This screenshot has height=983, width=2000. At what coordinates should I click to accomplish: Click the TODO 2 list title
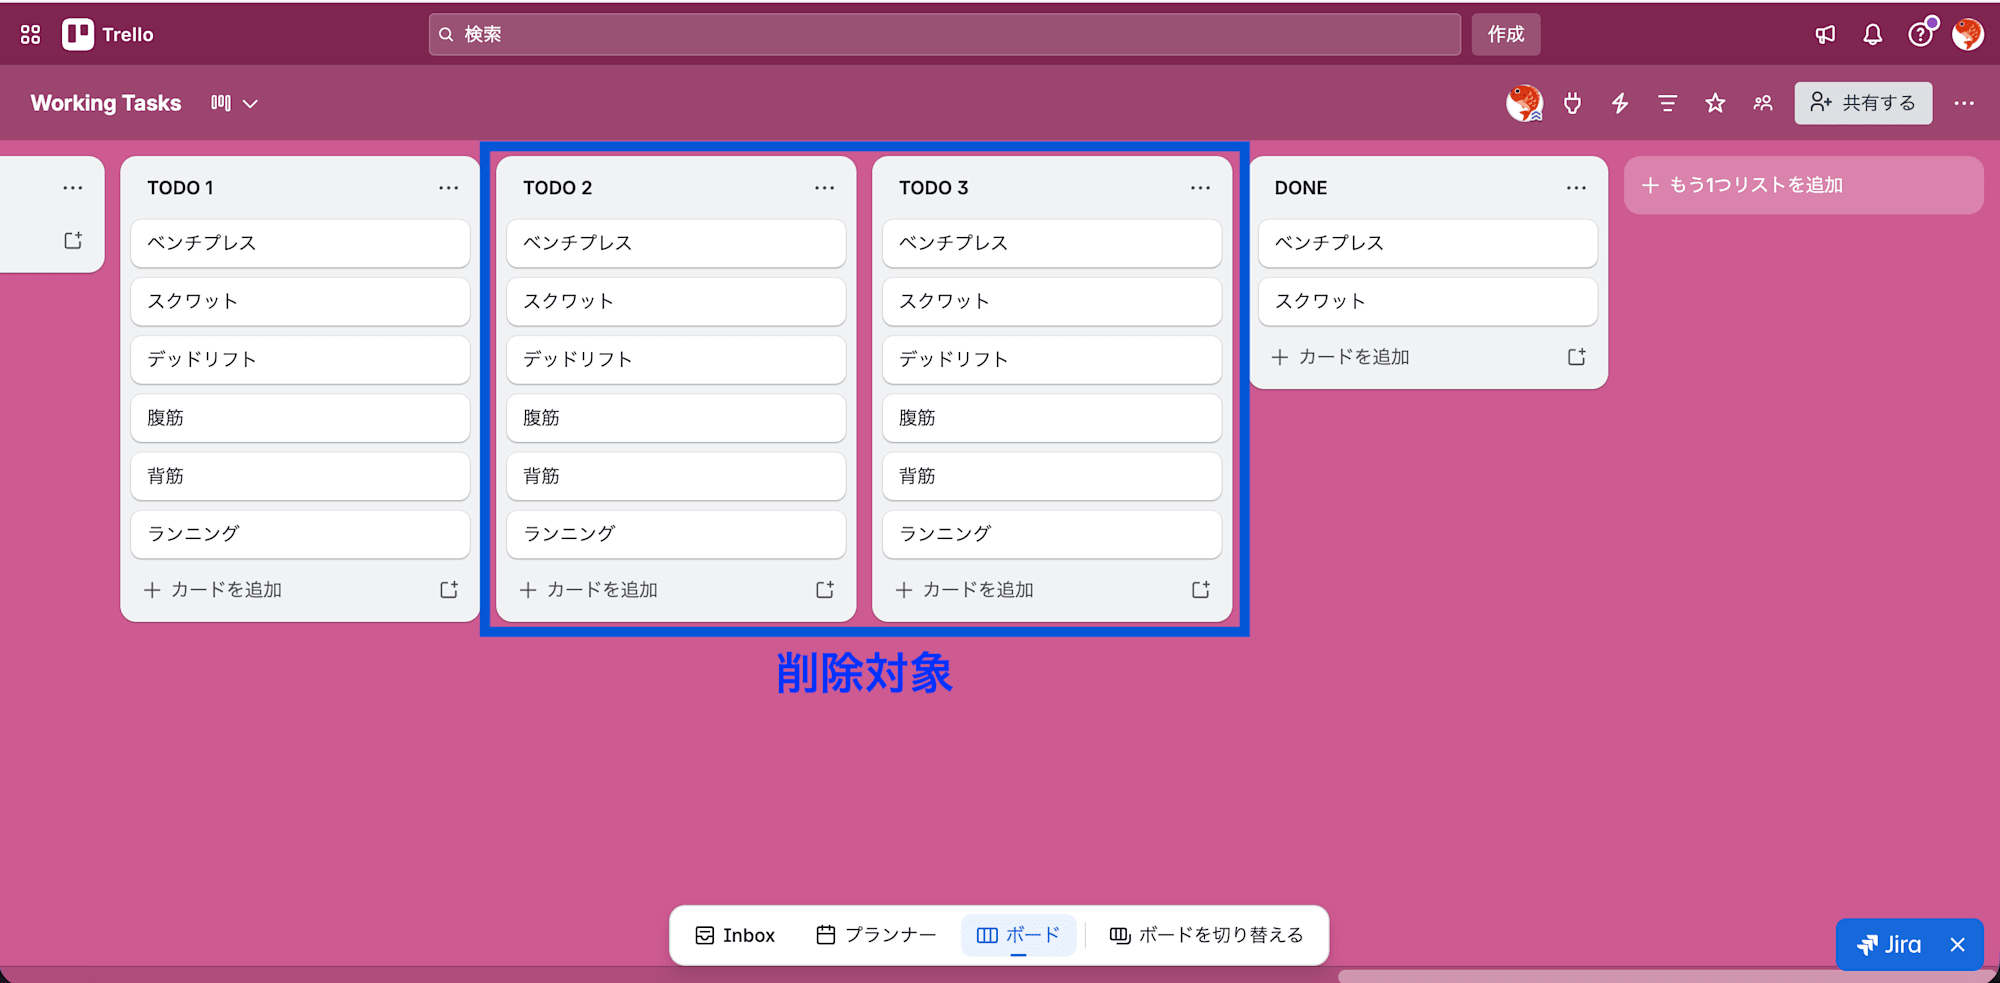coord(558,188)
